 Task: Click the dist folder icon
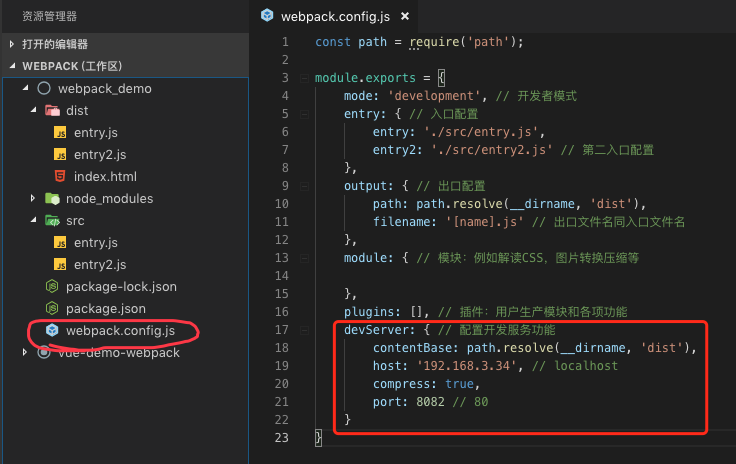click(x=52, y=111)
